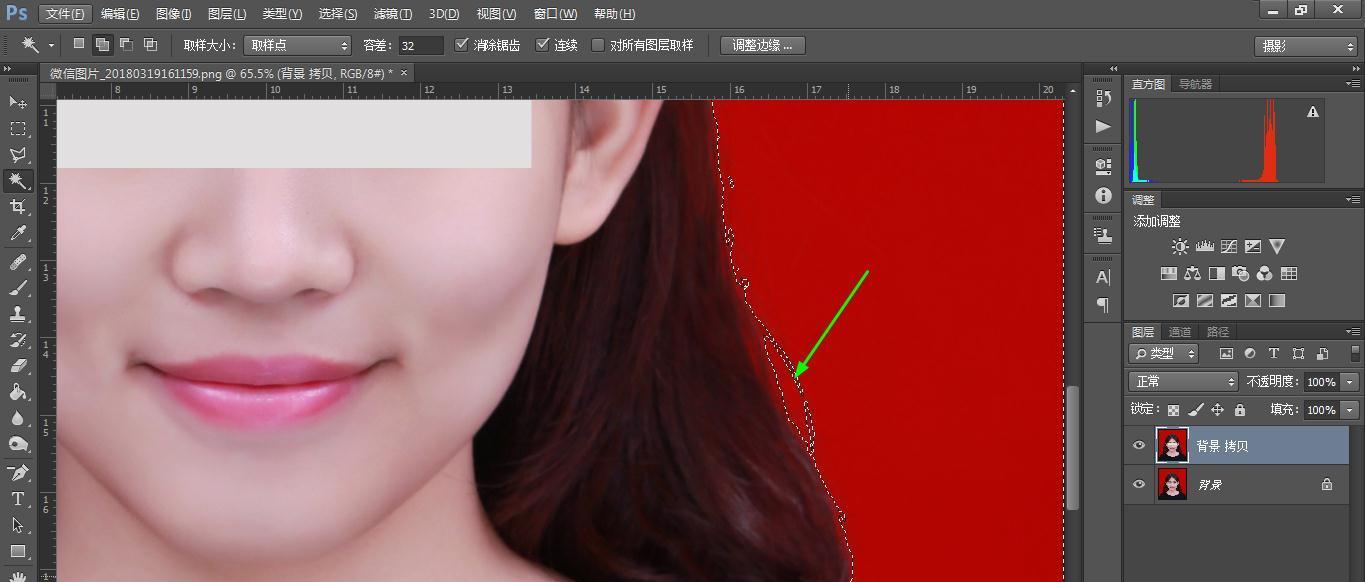1365x582 pixels.
Task: Hide the 背景 拷贝 layer
Action: [1138, 446]
